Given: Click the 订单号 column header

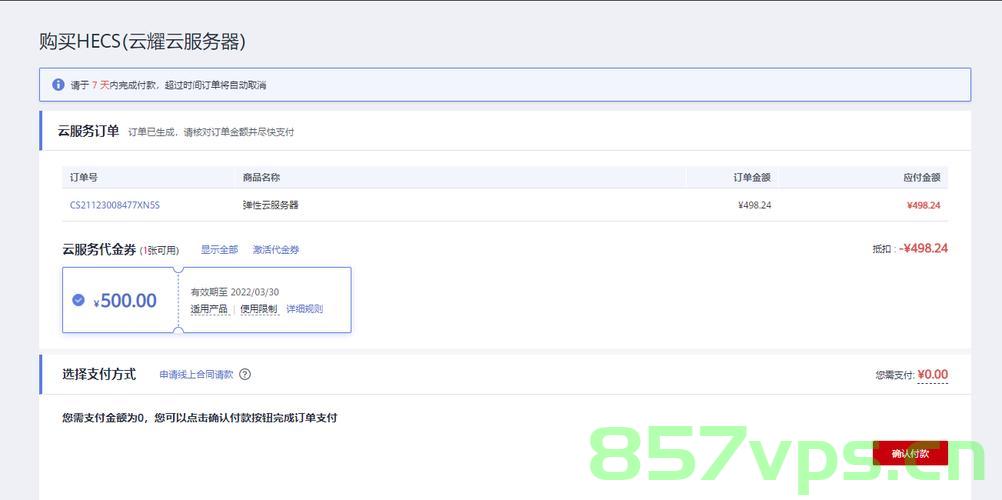Looking at the screenshot, I should pos(84,178).
